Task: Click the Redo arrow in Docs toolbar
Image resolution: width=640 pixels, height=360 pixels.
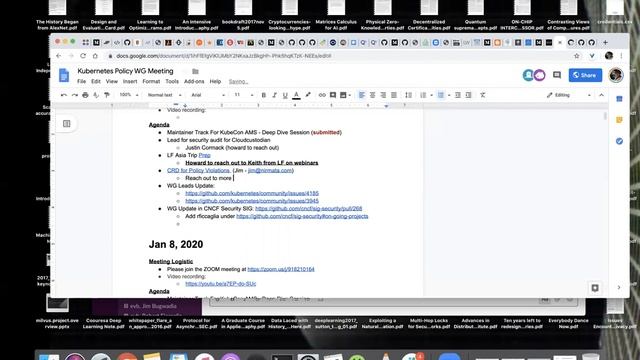Action: [74, 95]
